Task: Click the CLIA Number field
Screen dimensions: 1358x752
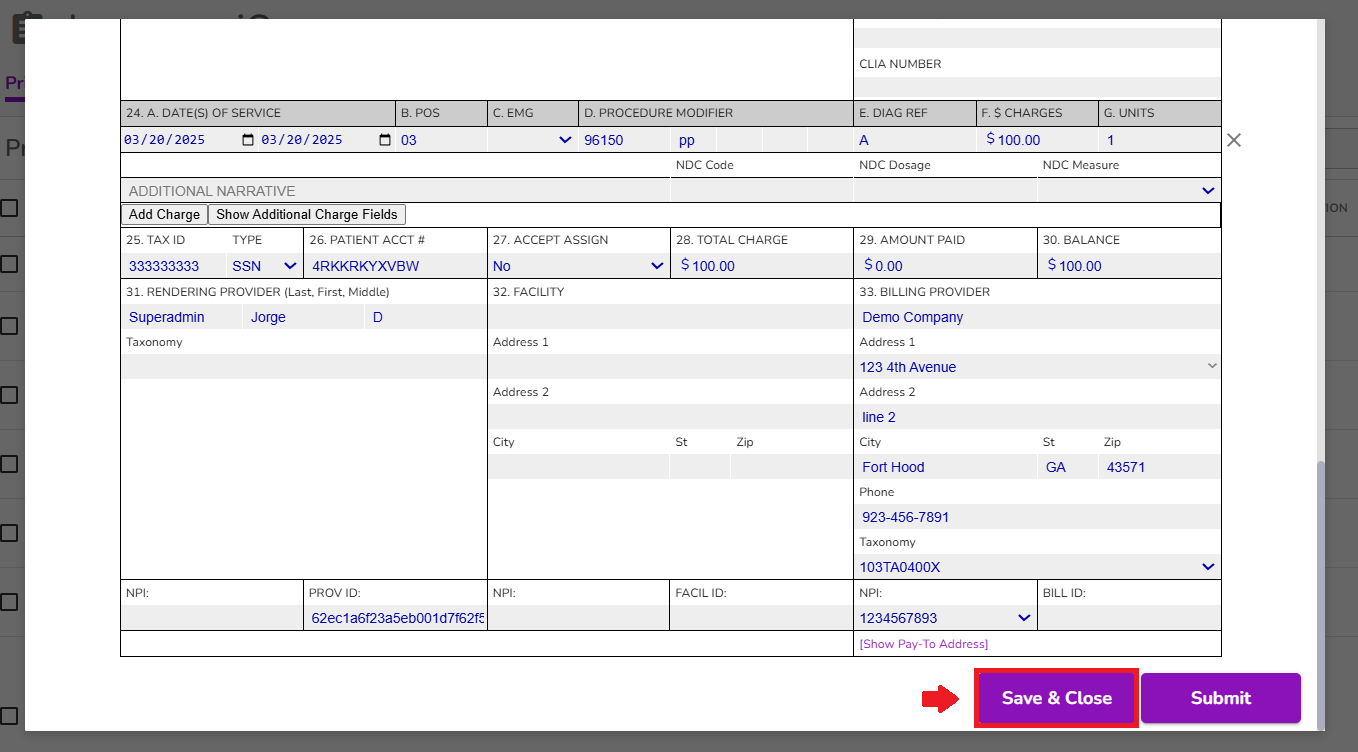Action: [x=1037, y=86]
